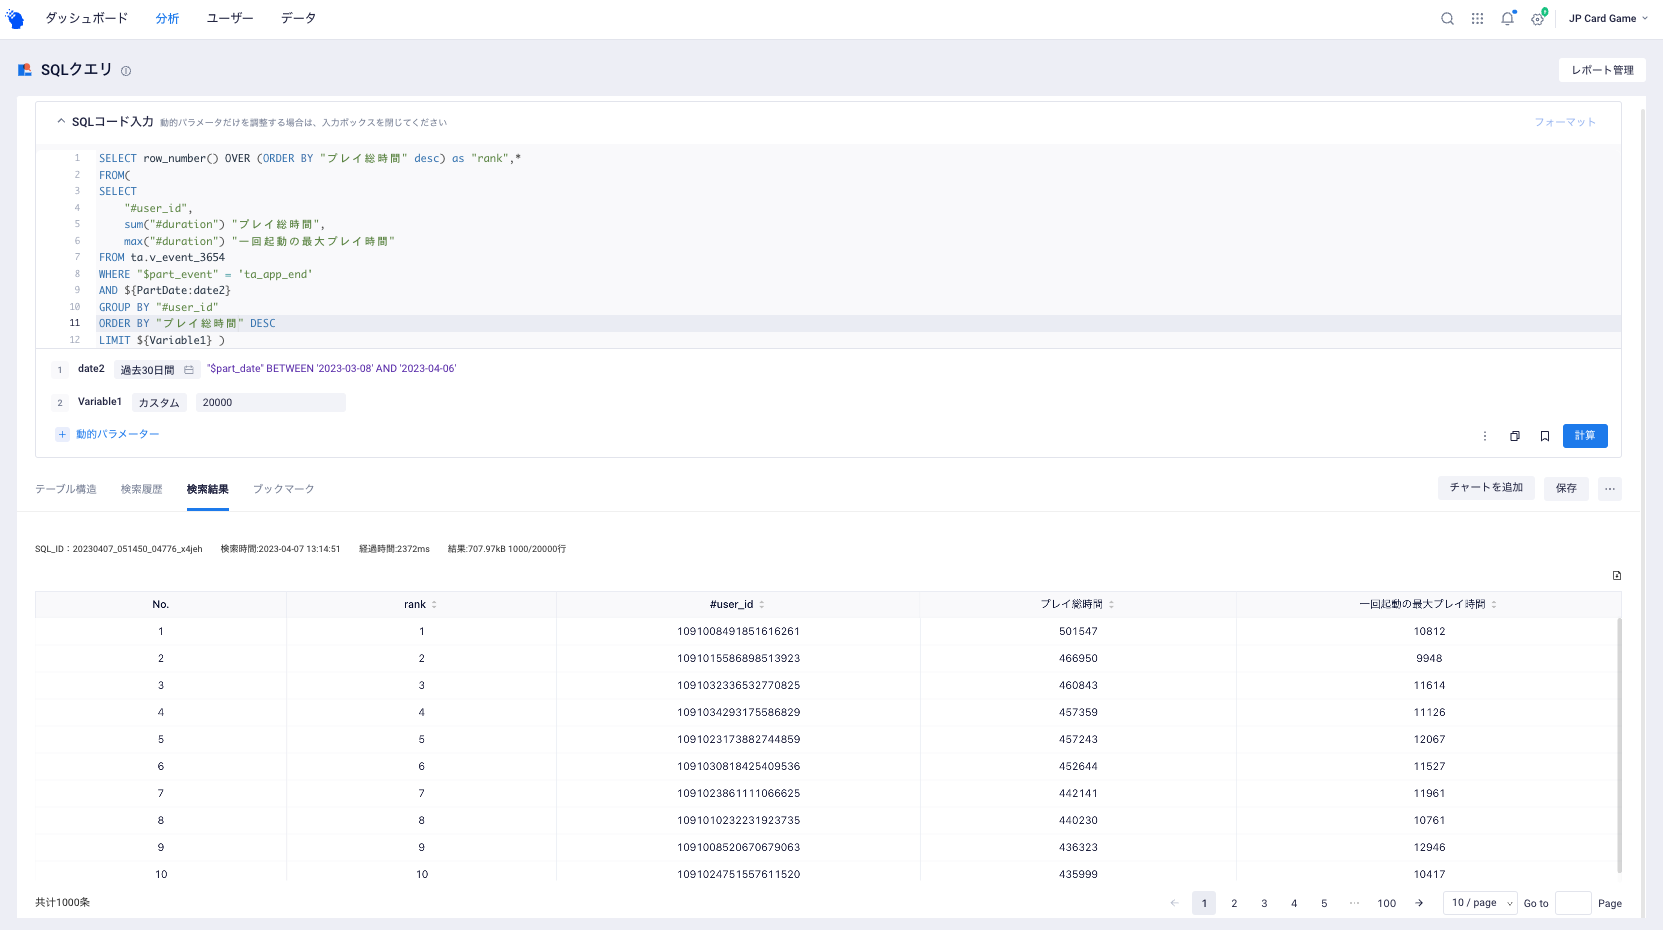Click the 11614 max play time cell
This screenshot has width=1663, height=930.
[1429, 685]
